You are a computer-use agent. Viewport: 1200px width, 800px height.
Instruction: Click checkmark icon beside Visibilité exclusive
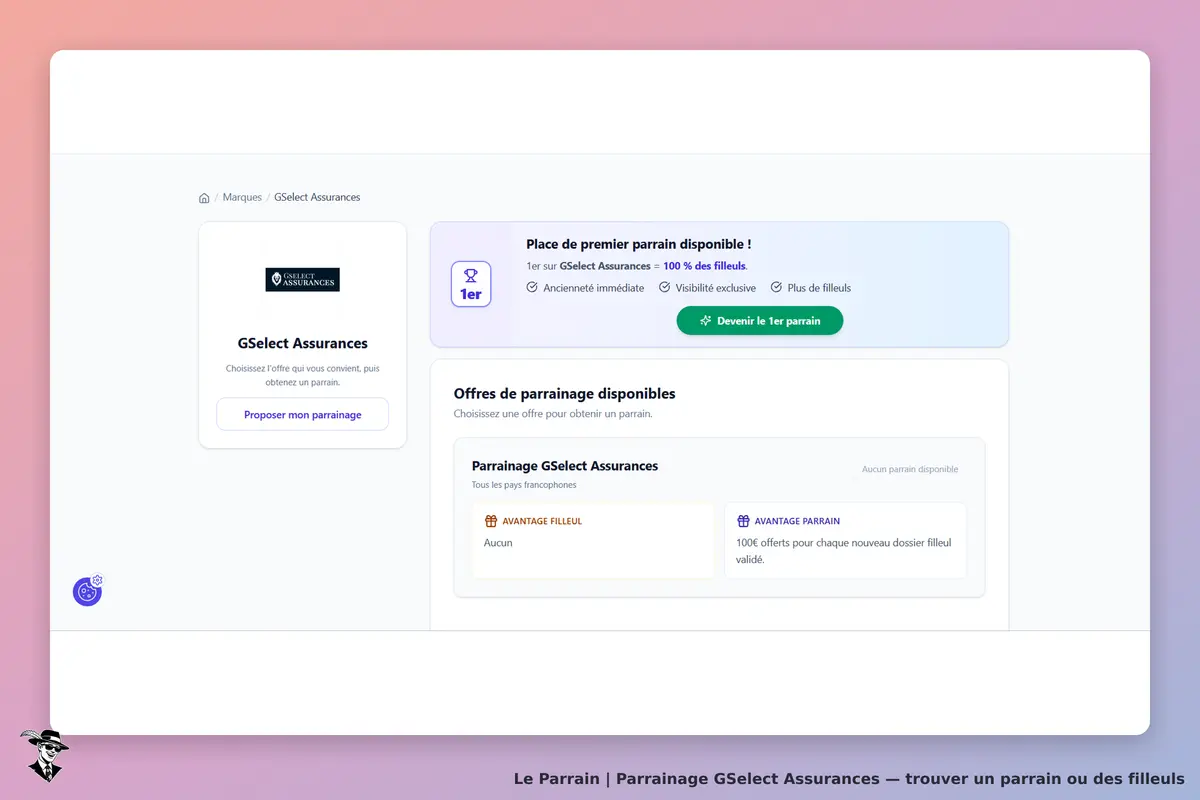coord(664,287)
